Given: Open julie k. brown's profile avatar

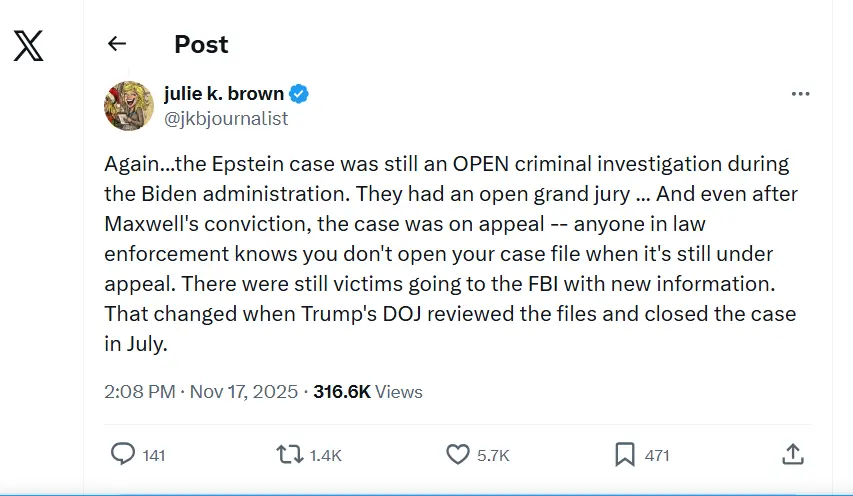Looking at the screenshot, I should (x=128, y=105).
